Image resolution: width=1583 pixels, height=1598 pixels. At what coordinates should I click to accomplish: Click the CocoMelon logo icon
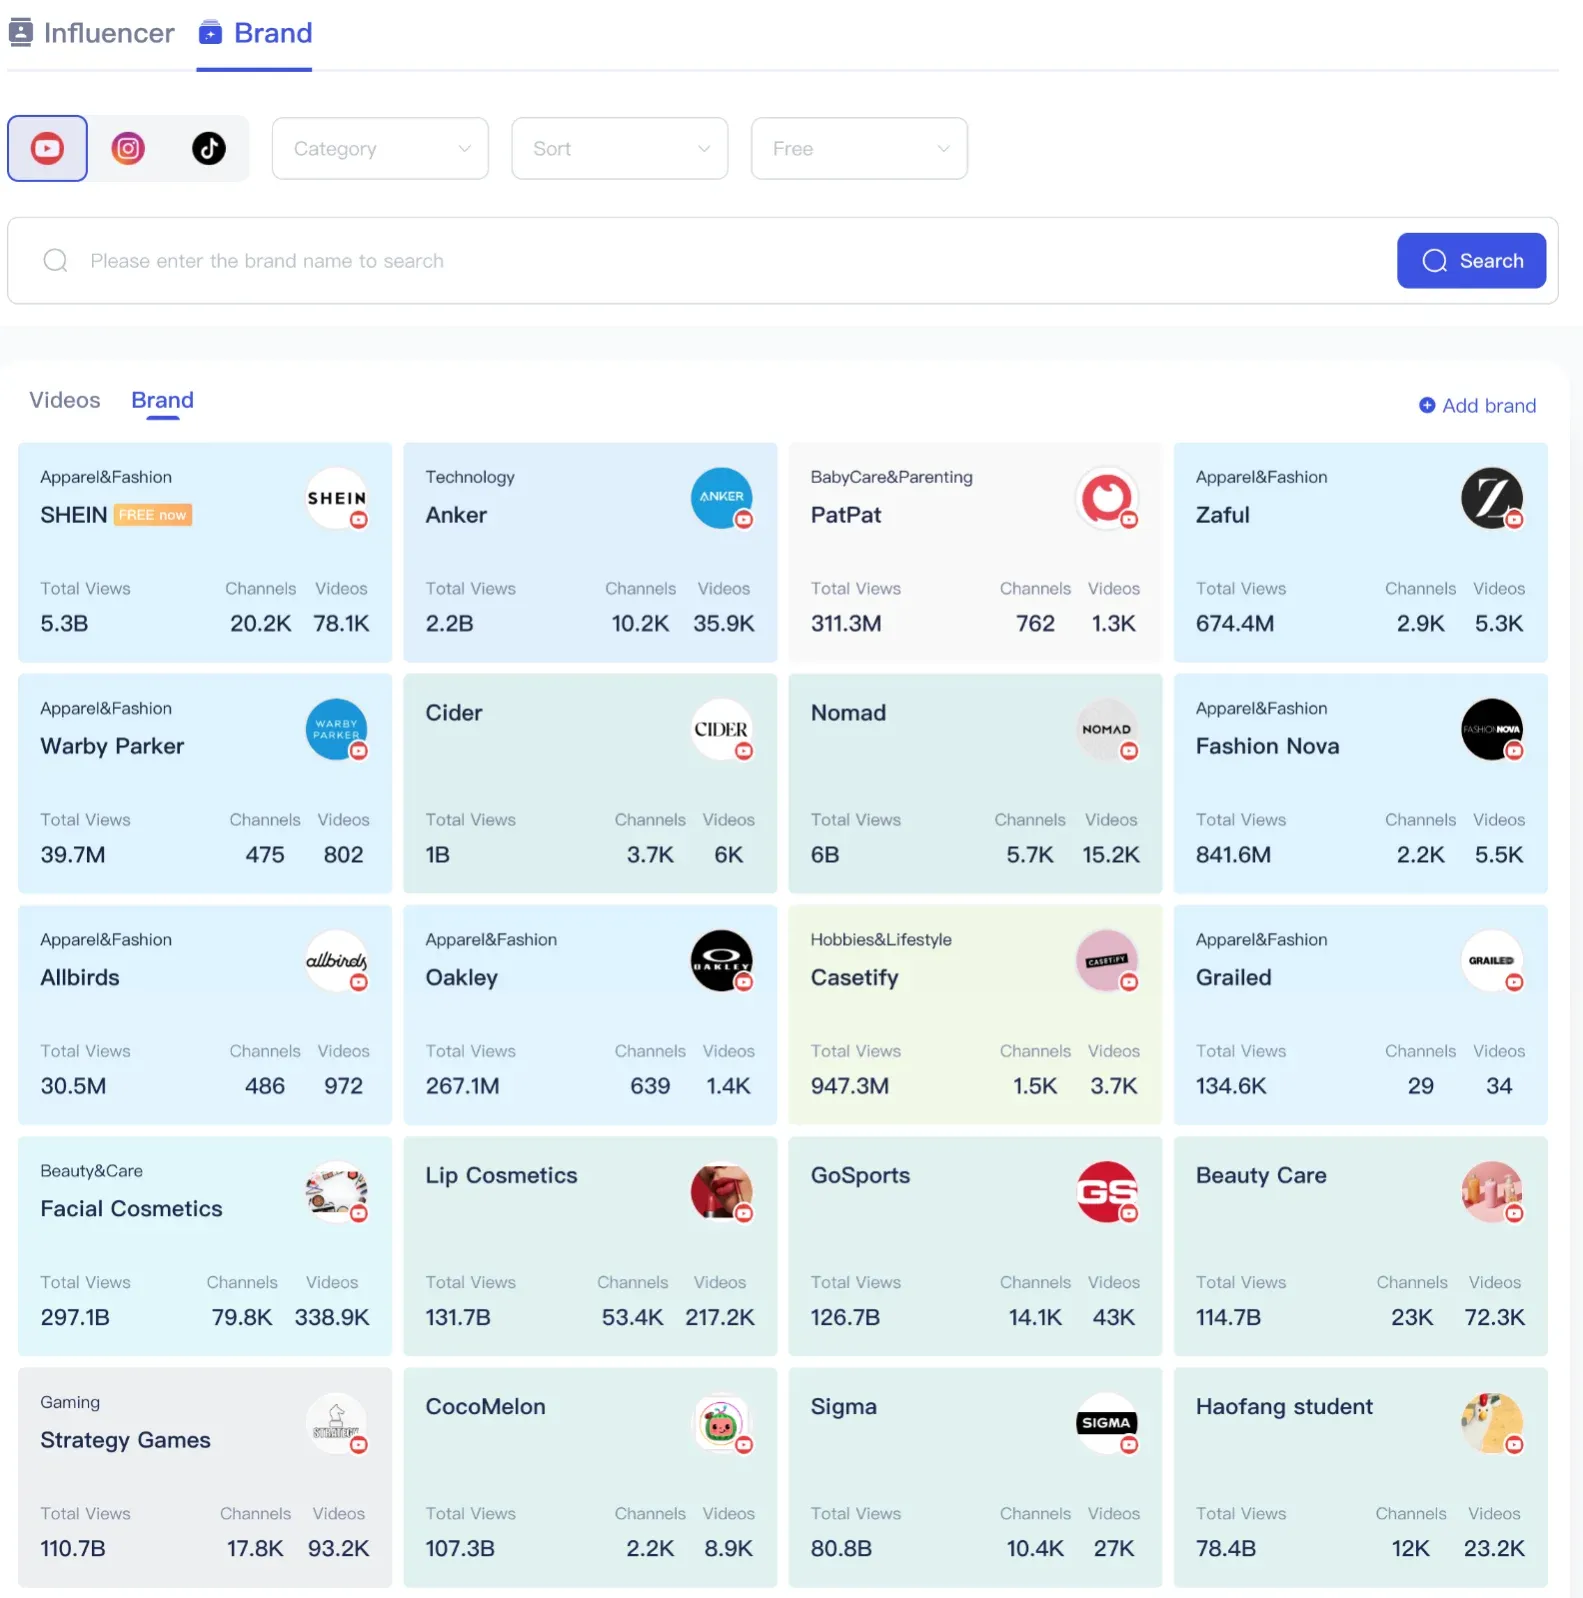click(x=721, y=1423)
